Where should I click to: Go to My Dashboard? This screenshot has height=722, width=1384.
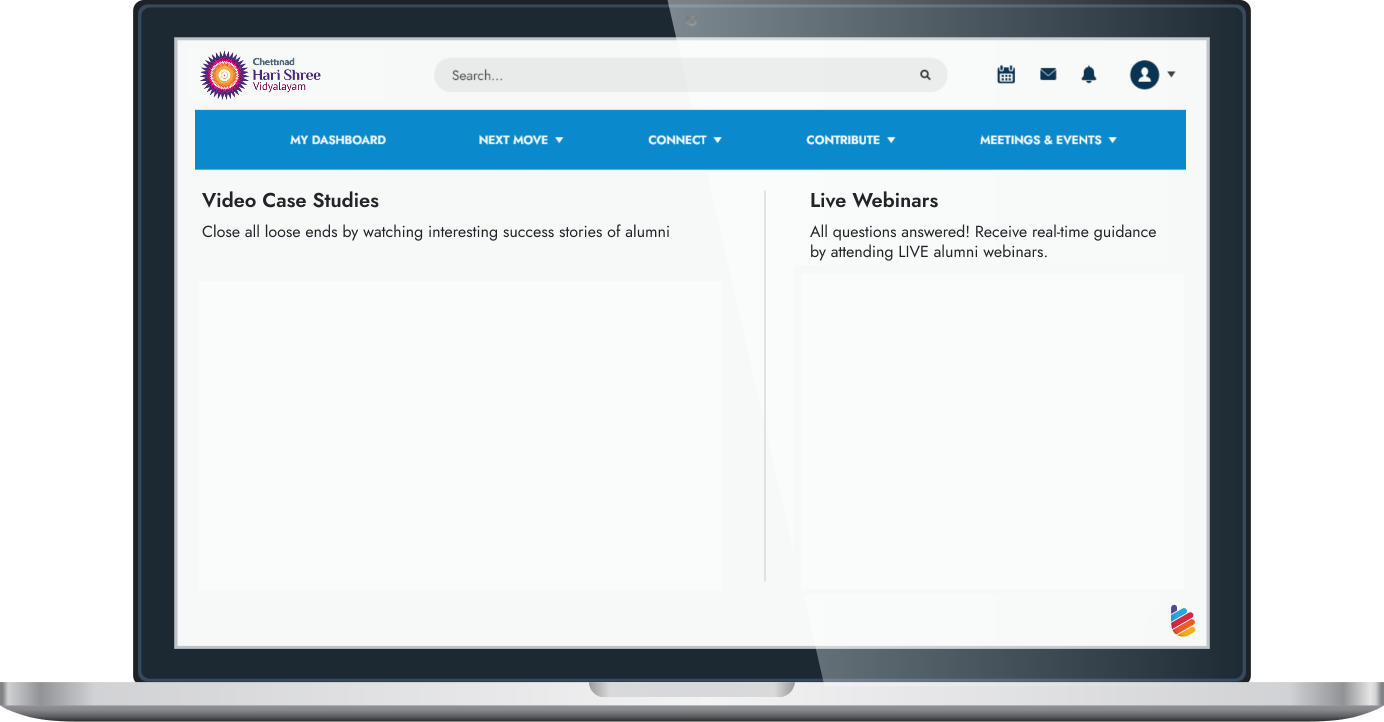338,140
